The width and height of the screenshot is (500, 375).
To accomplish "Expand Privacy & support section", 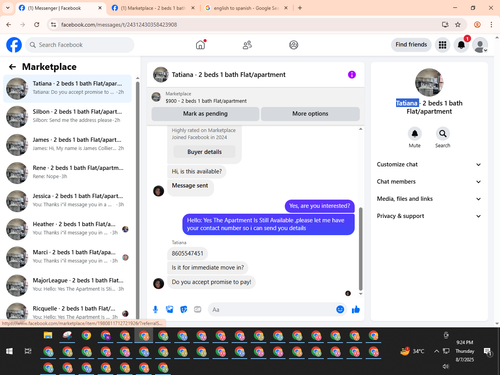I will [x=429, y=216].
